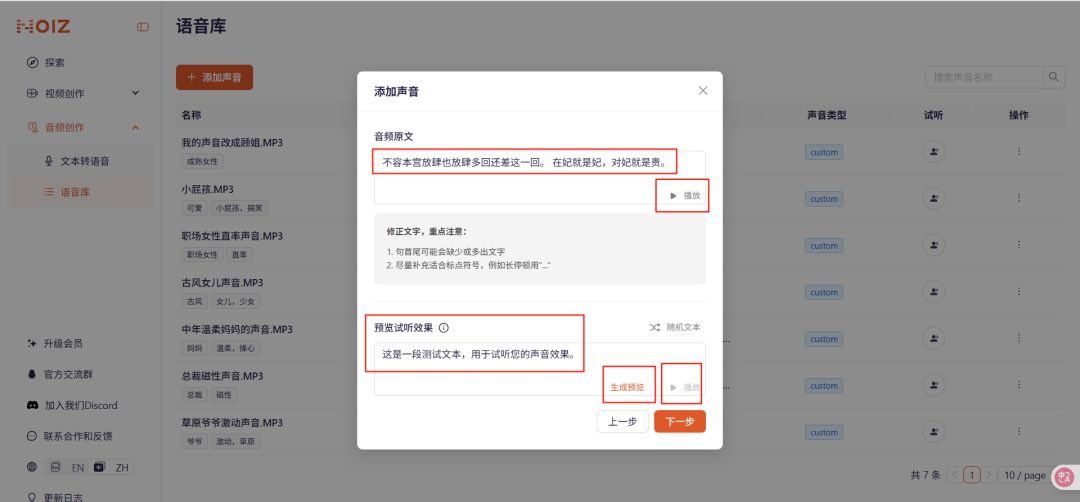Preview voice 小屁孩.MP3
Image resolution: width=1080 pixels, height=502 pixels.
point(933,199)
